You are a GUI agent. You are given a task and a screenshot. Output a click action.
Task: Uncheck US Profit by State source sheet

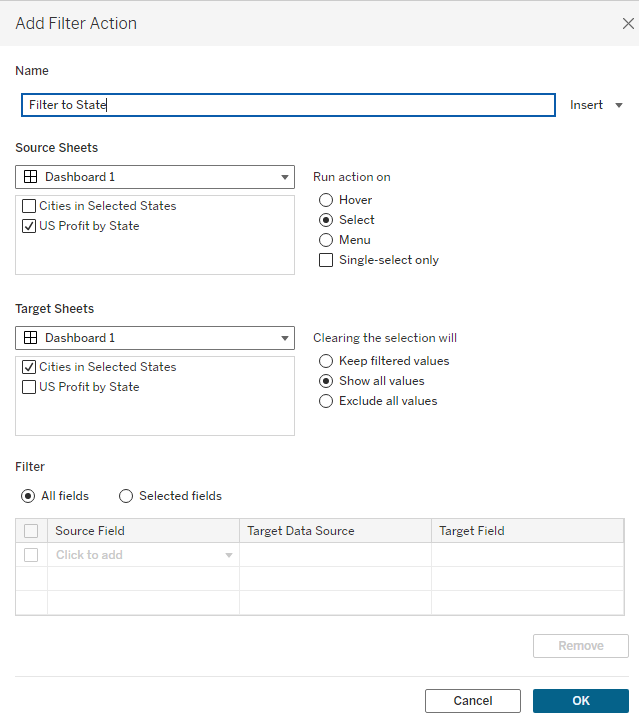point(29,226)
